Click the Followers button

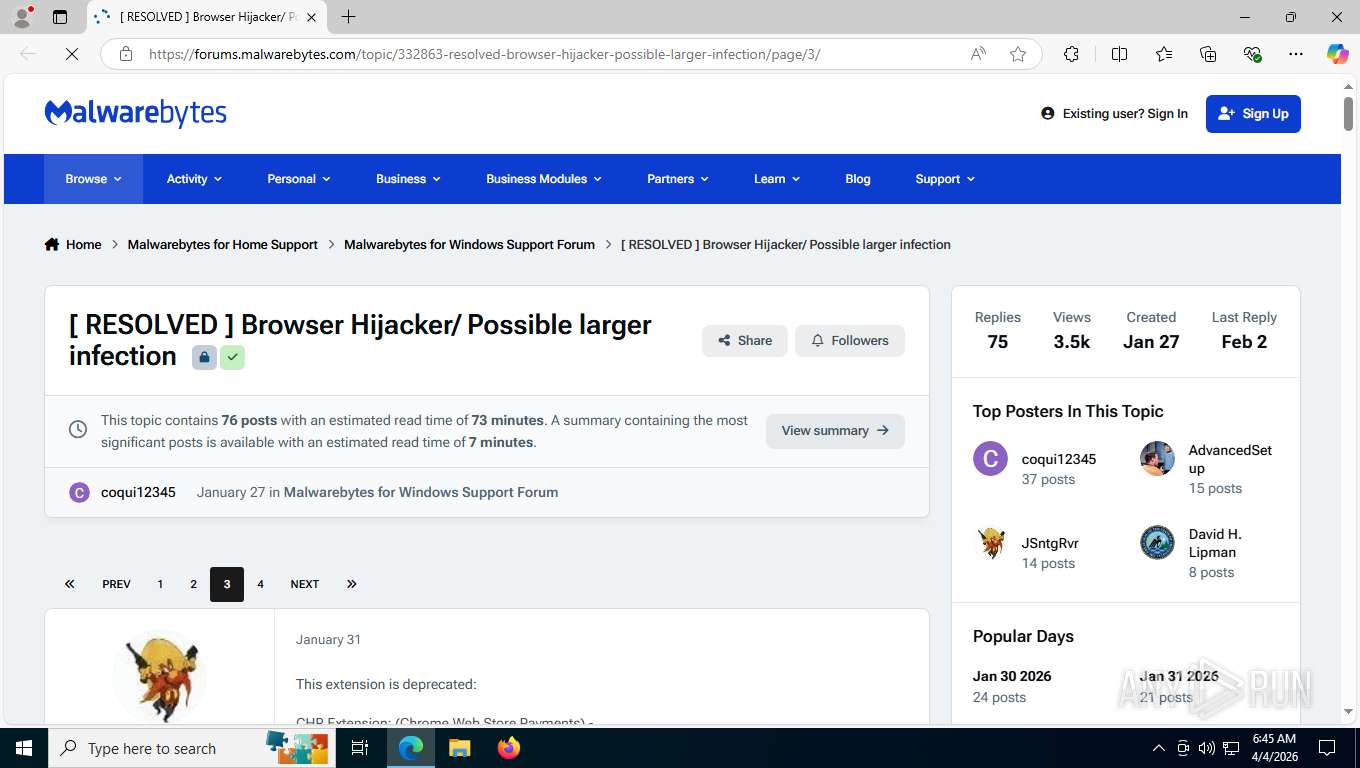(850, 341)
